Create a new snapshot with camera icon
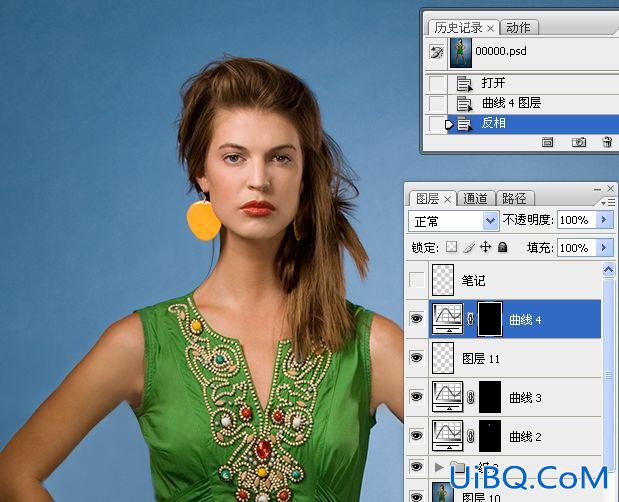Screen dimensions: 619x502 (x=579, y=142)
